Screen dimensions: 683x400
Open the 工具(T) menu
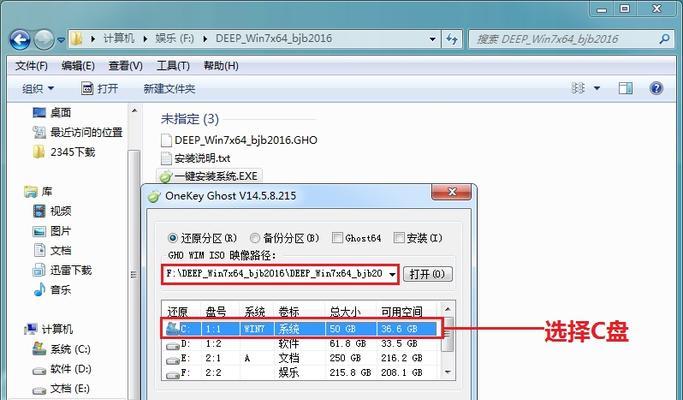click(x=173, y=66)
